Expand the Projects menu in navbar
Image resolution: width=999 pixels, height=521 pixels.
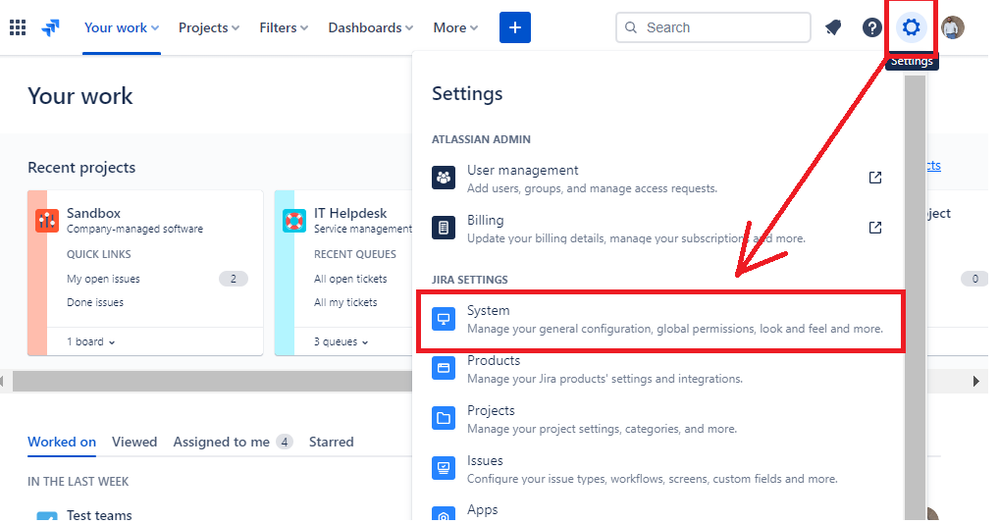[209, 27]
